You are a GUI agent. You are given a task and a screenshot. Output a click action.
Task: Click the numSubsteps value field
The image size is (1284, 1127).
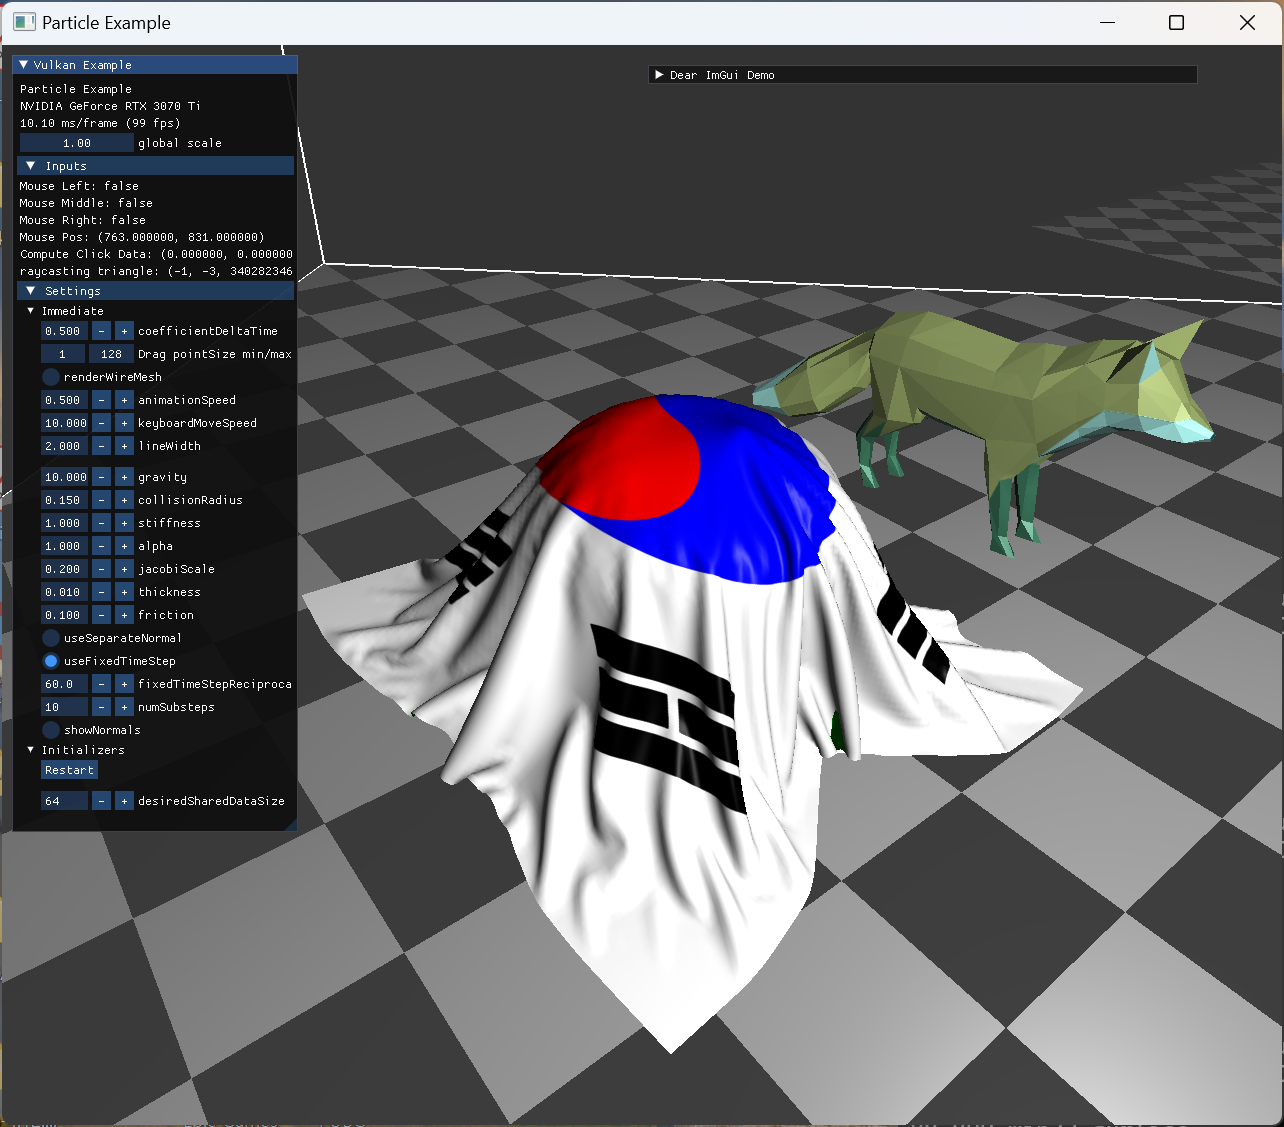(64, 707)
